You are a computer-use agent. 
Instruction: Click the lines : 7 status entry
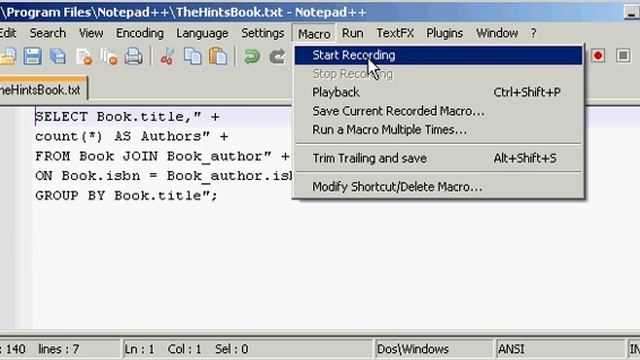tap(58, 349)
